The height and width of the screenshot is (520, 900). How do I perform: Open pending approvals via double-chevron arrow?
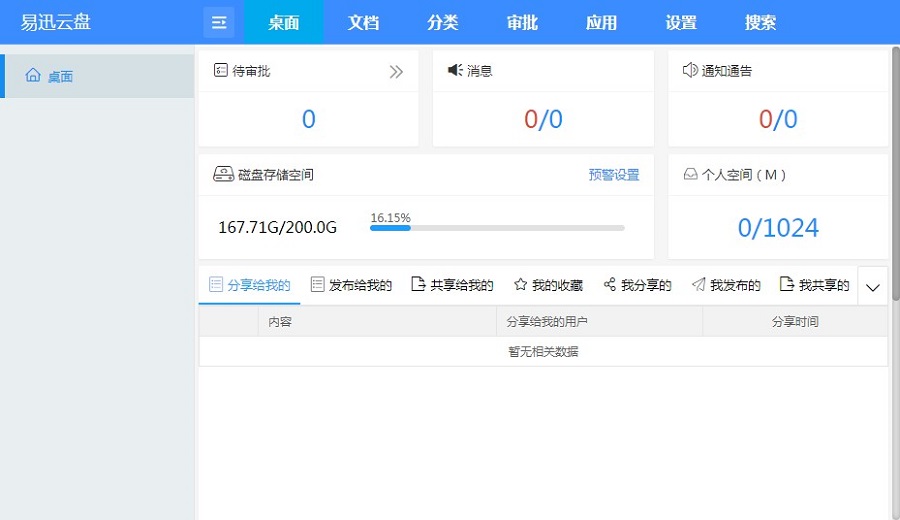coord(396,72)
